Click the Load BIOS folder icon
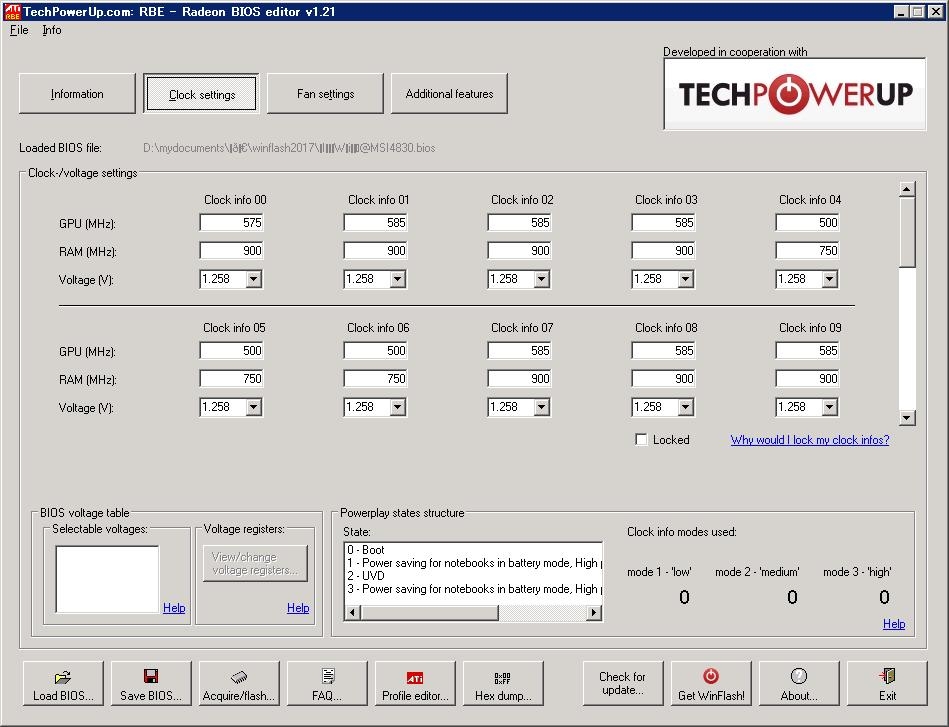 pos(62,677)
